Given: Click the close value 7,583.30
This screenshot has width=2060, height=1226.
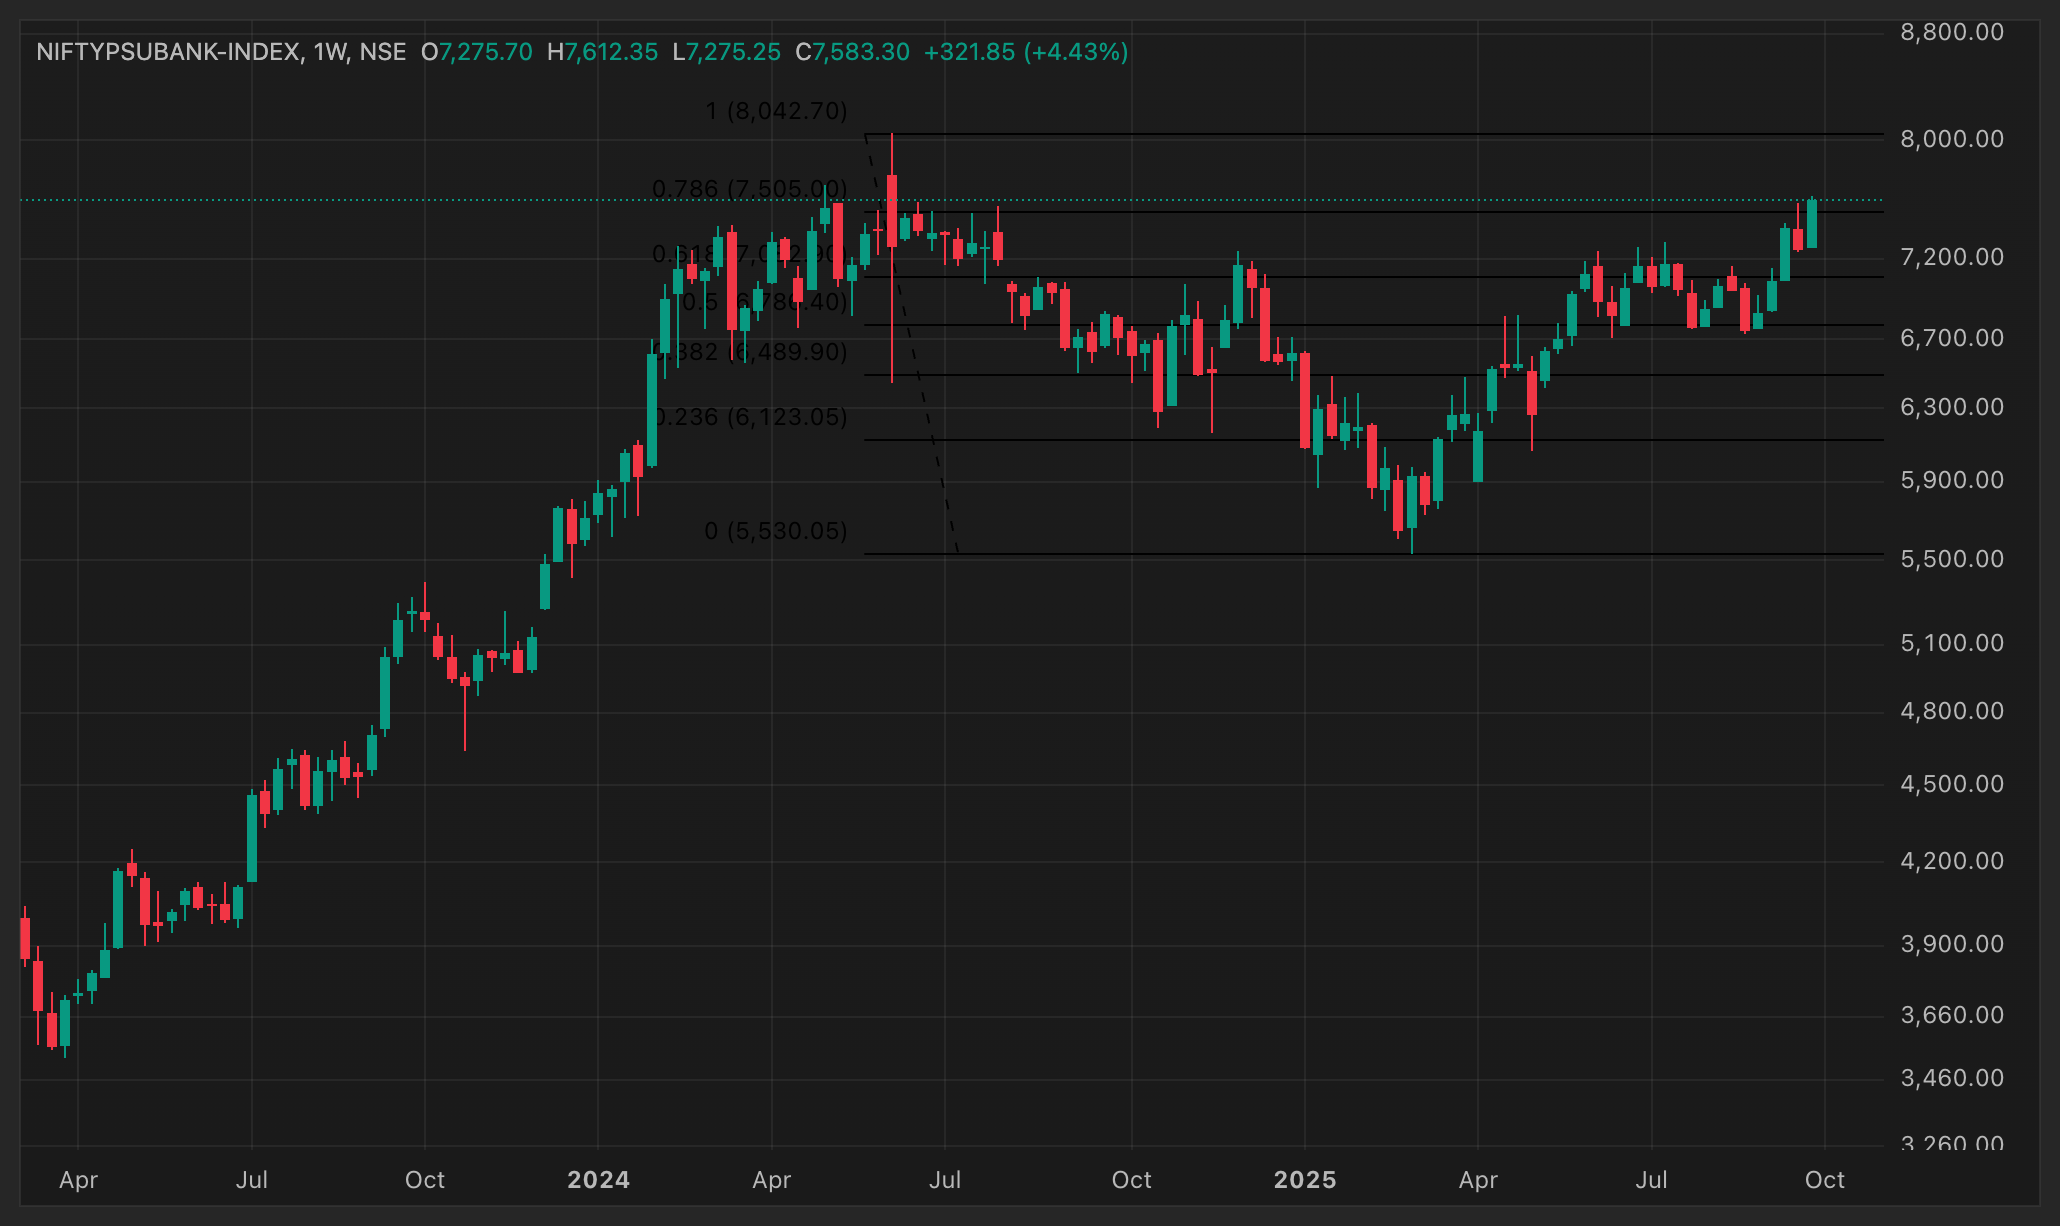Looking at the screenshot, I should (x=860, y=52).
